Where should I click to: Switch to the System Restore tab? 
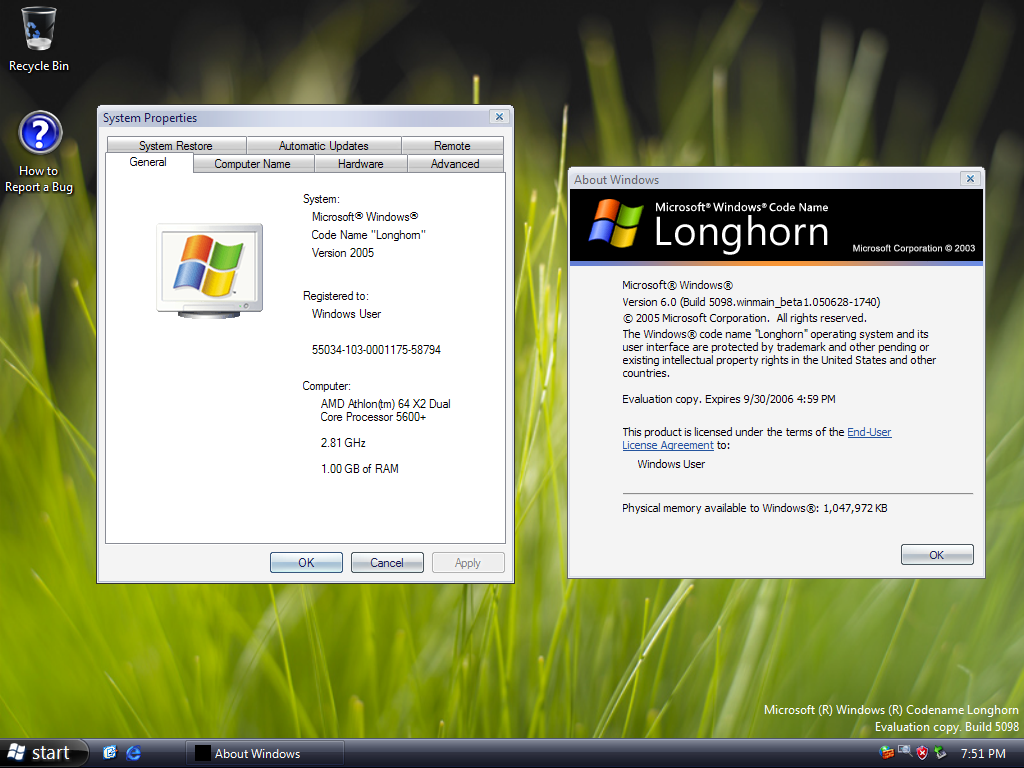pos(176,146)
